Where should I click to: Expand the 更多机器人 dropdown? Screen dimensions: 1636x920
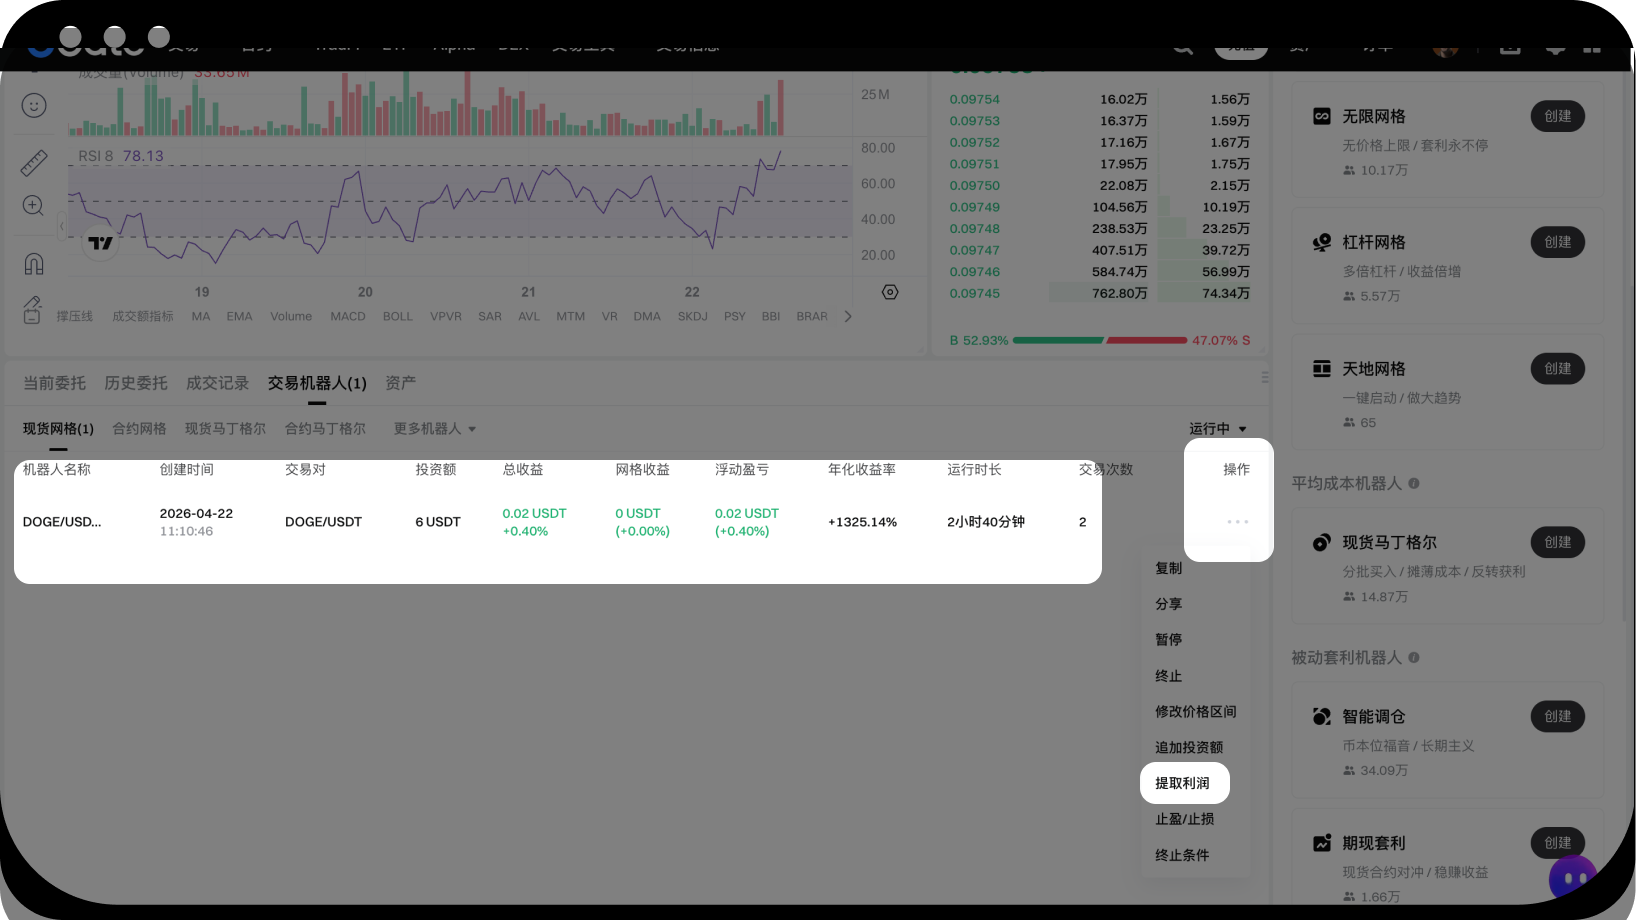434,429
